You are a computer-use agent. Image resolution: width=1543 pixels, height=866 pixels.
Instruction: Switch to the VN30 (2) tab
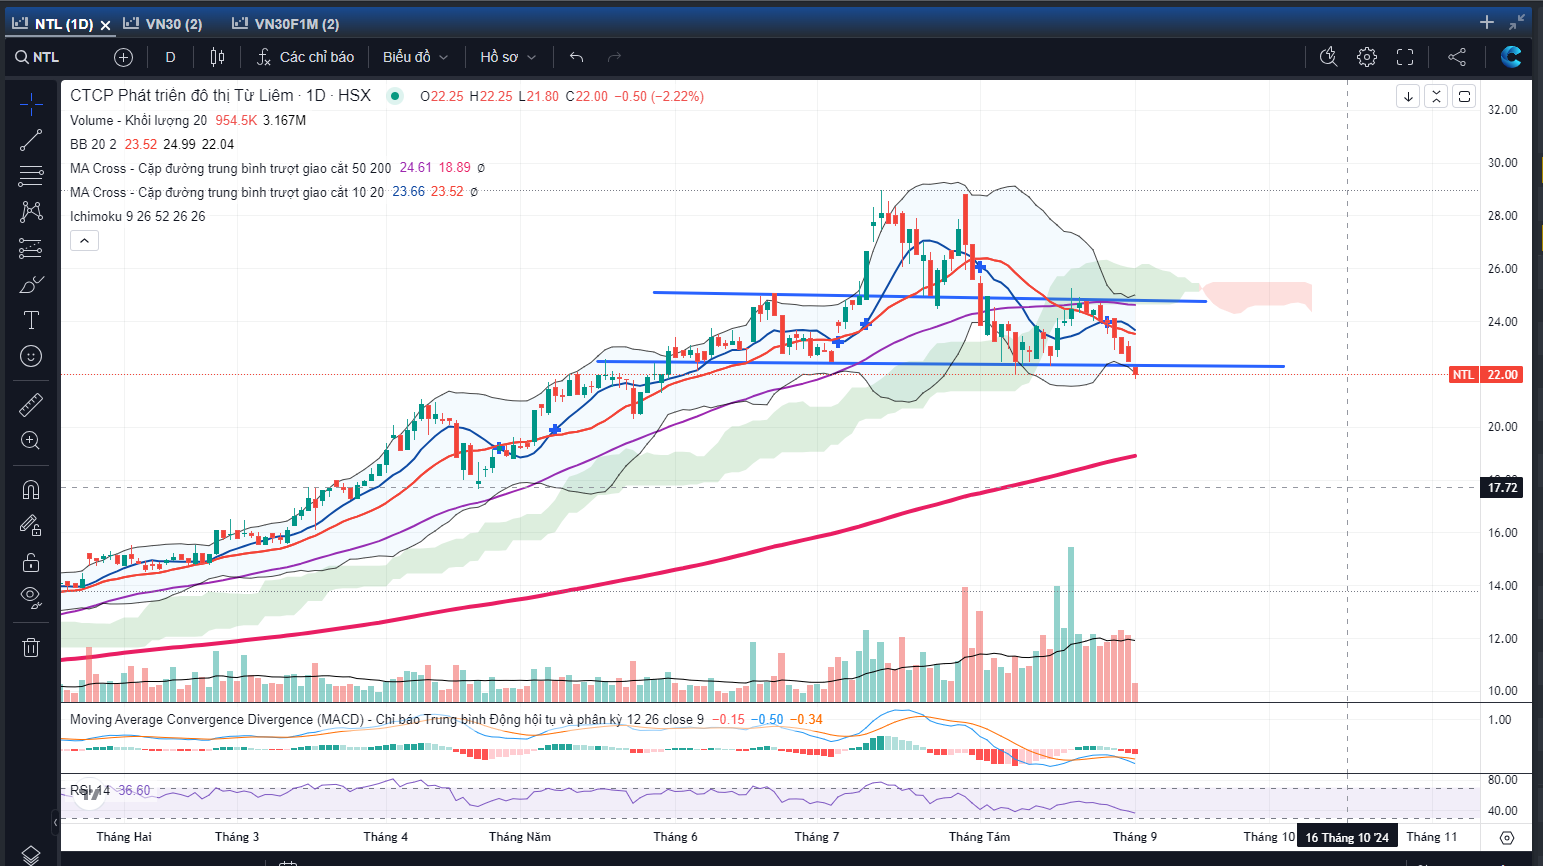pyautogui.click(x=162, y=23)
